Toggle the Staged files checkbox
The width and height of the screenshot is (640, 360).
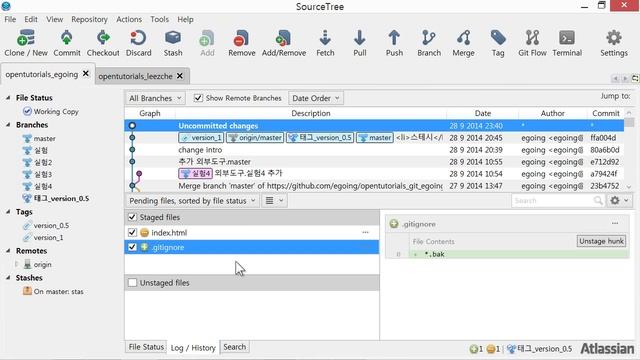pyautogui.click(x=132, y=217)
